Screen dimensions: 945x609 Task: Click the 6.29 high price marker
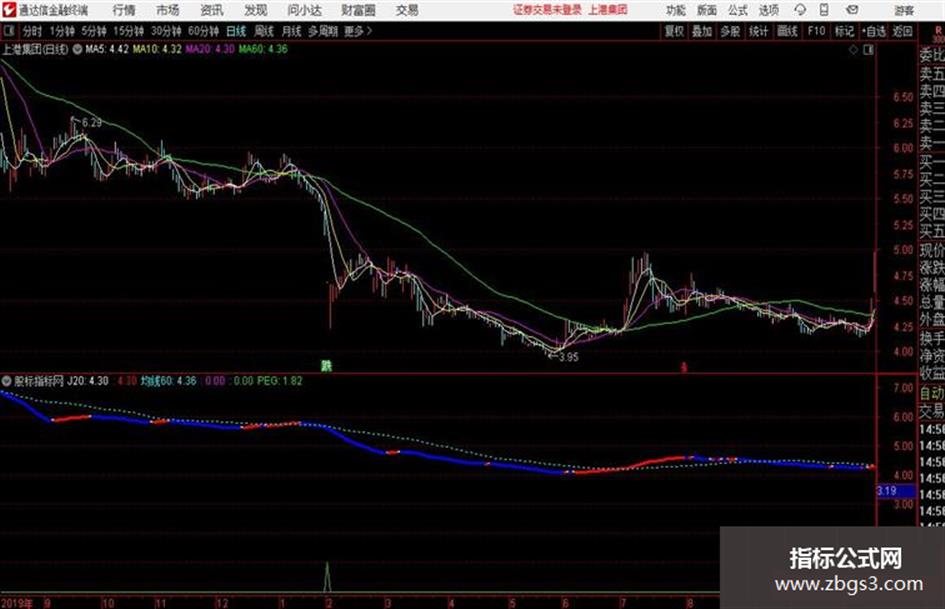click(92, 122)
